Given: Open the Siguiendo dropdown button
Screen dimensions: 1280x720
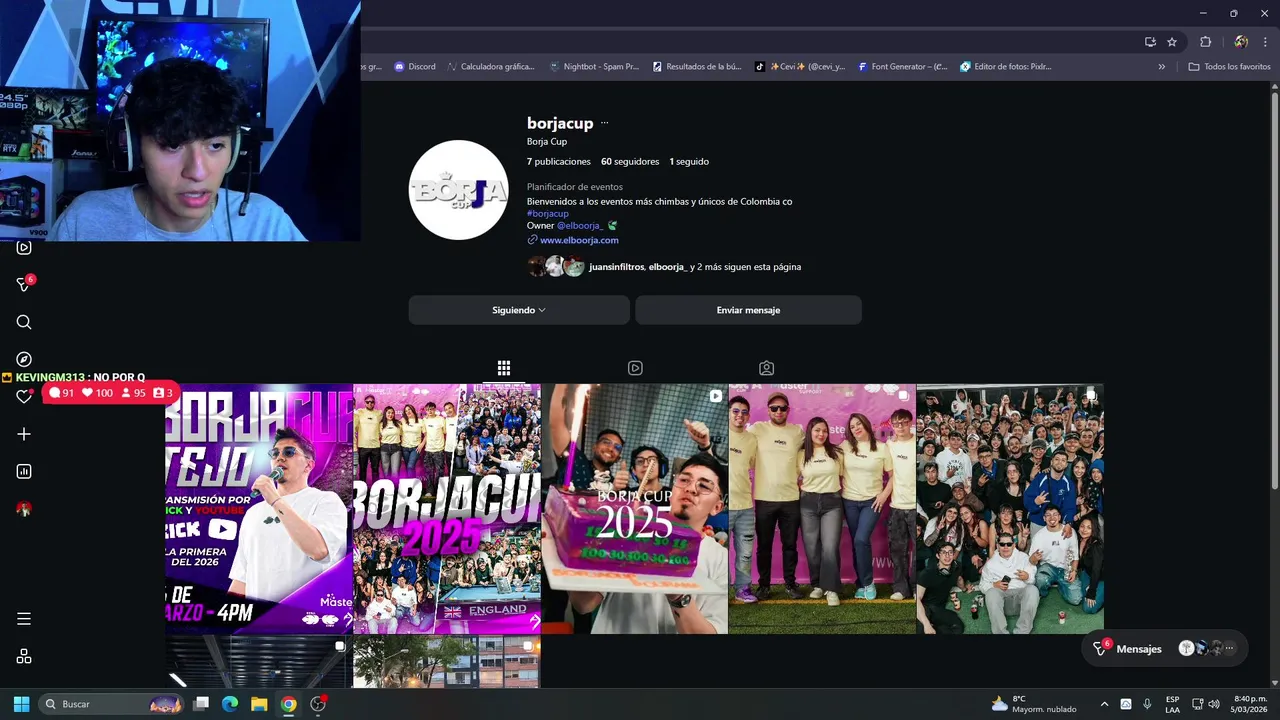Looking at the screenshot, I should point(519,310).
